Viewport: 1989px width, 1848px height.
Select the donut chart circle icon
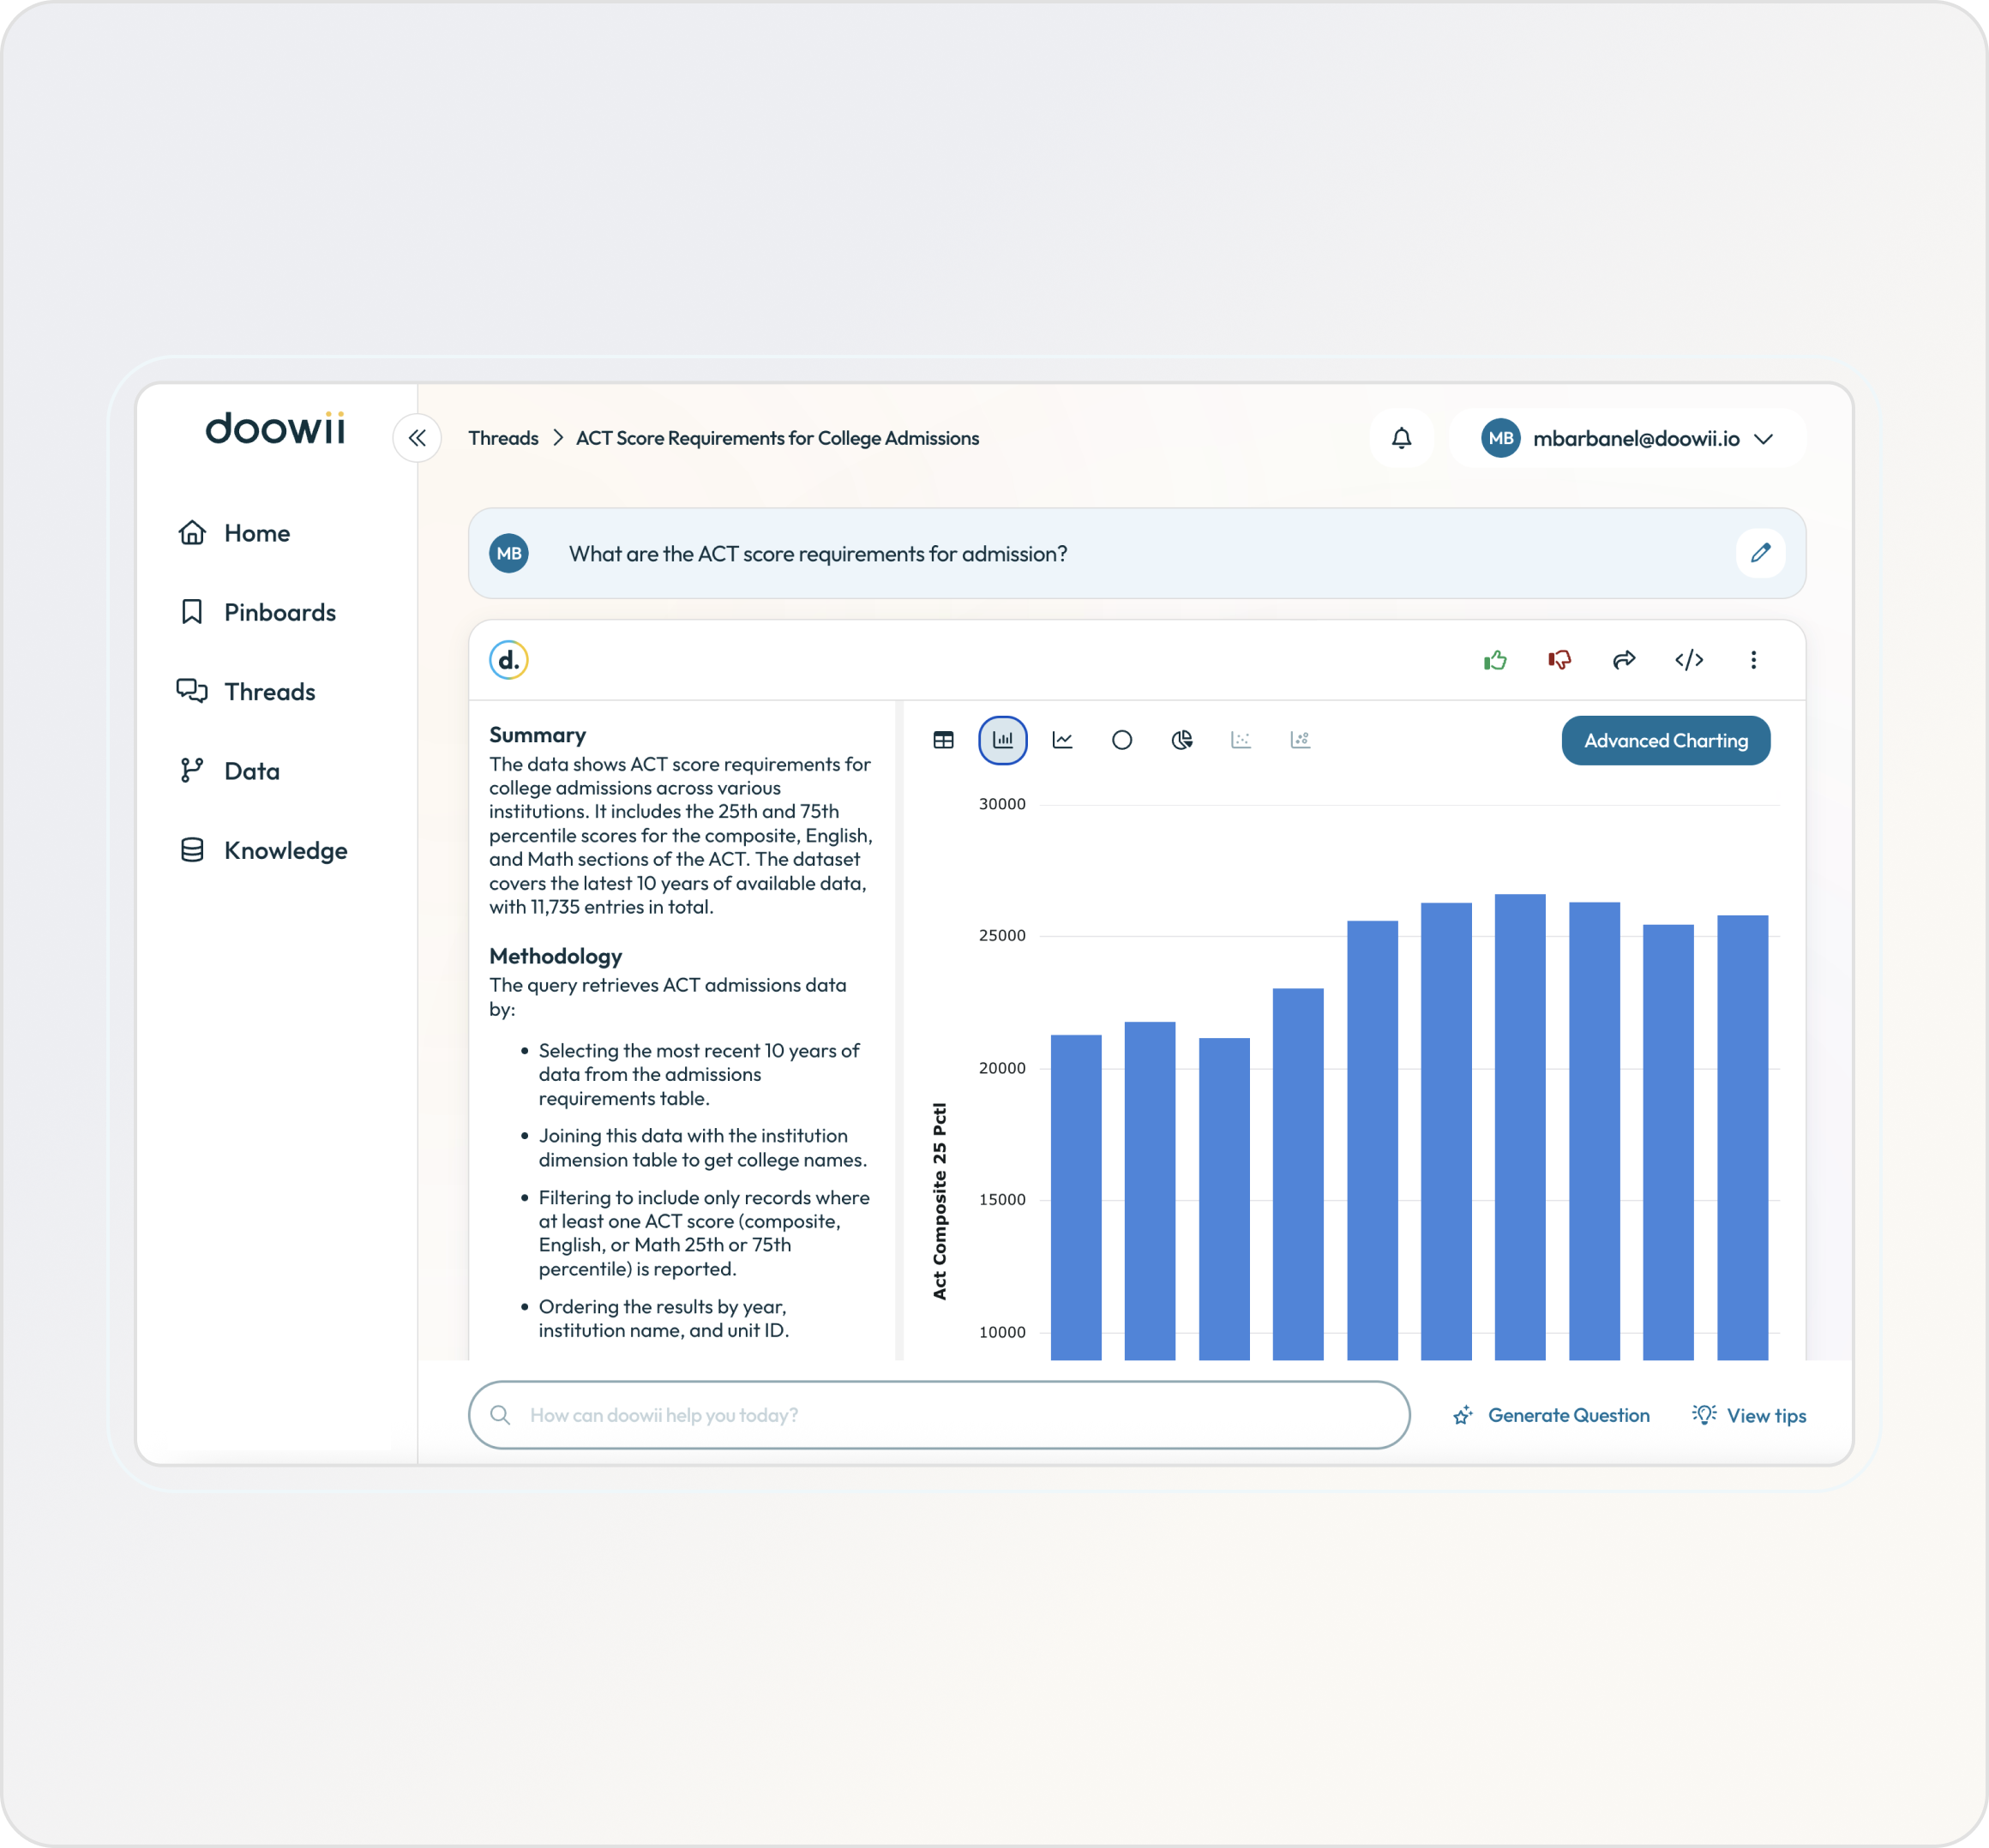(x=1122, y=740)
